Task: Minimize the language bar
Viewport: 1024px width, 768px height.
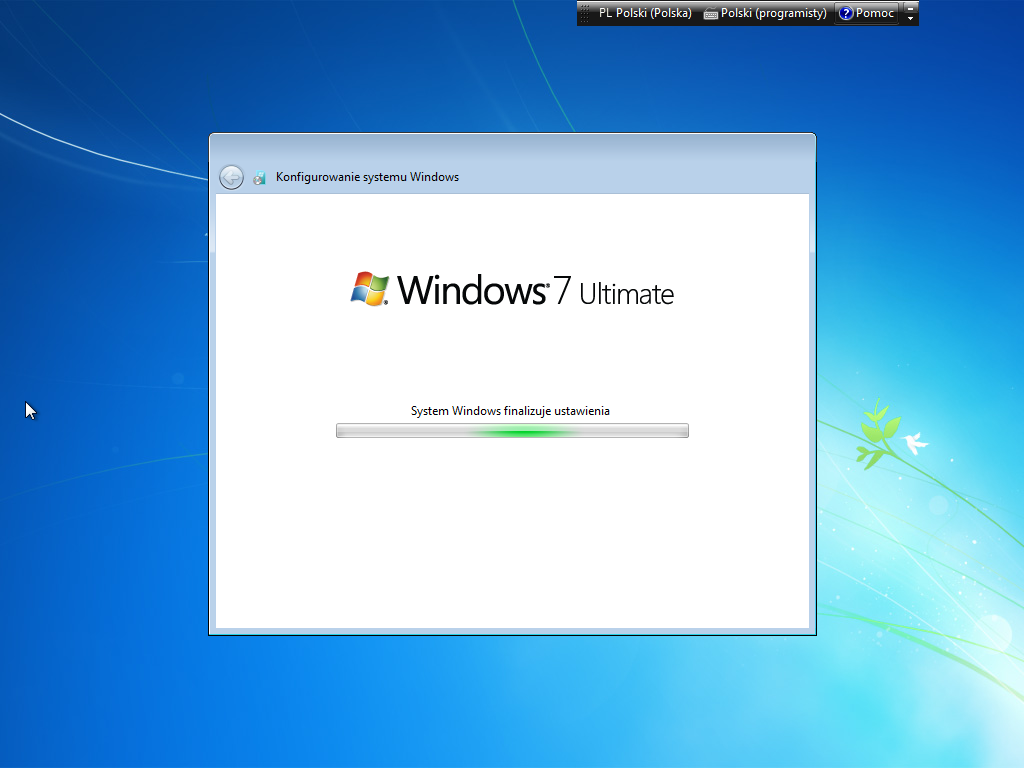Action: pyautogui.click(x=910, y=7)
